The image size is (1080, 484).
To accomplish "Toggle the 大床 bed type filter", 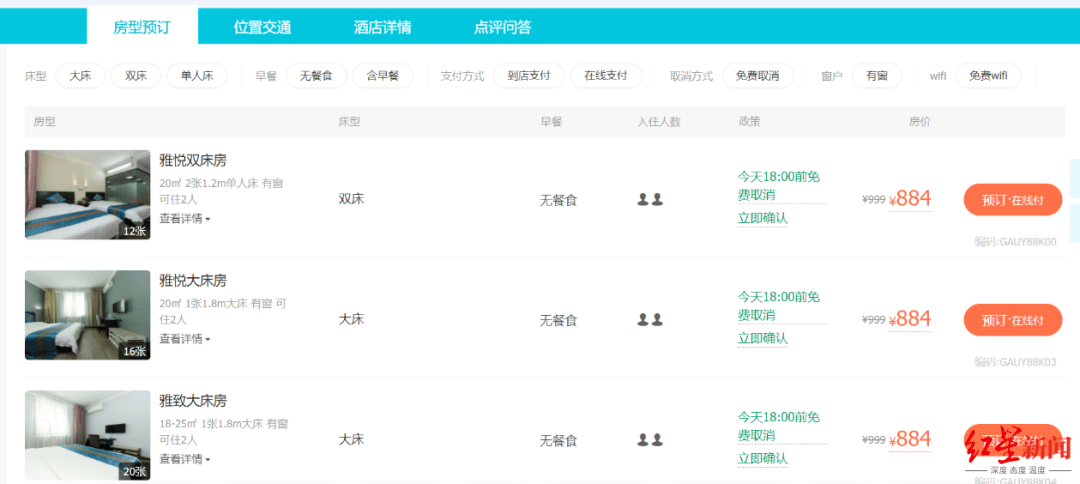I will pyautogui.click(x=81, y=76).
